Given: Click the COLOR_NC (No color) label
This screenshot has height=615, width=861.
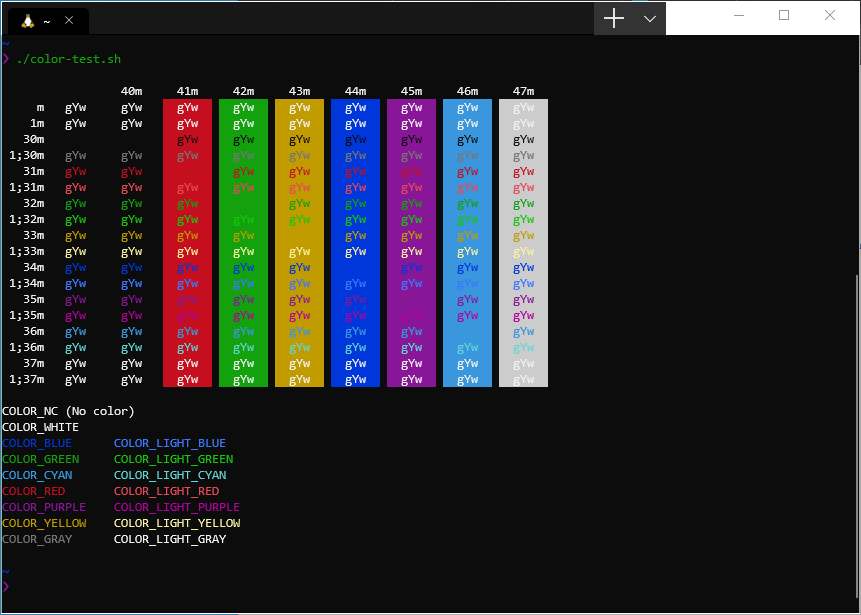Looking at the screenshot, I should click(x=66, y=411).
